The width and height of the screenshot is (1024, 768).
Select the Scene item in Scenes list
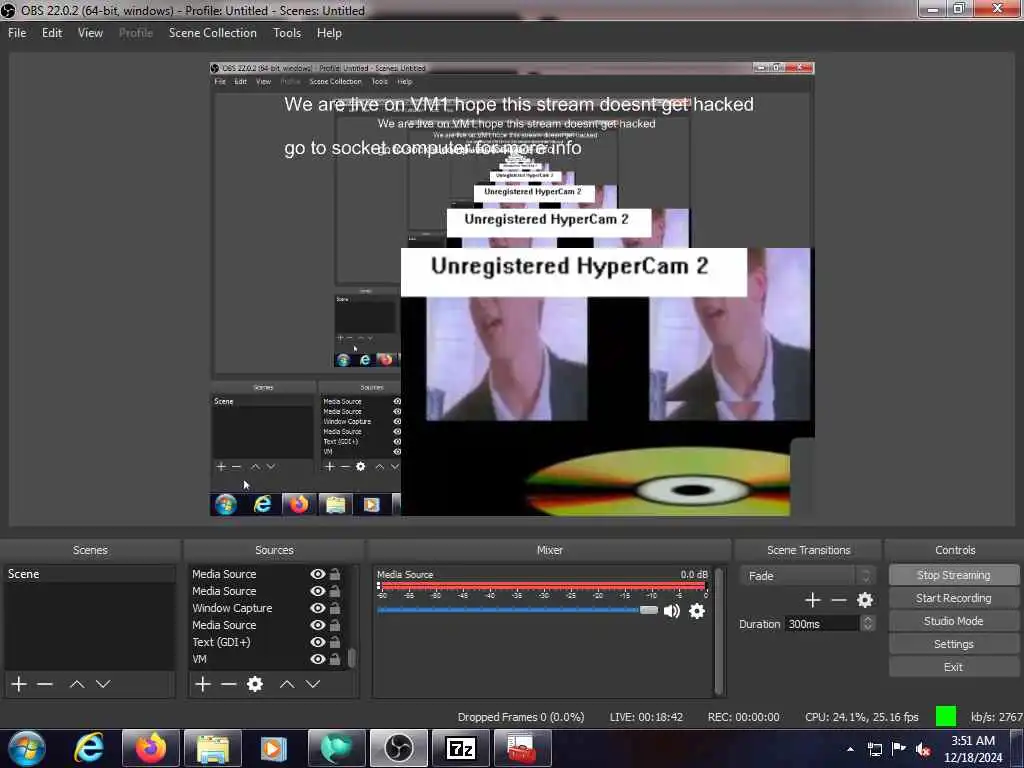tap(89, 574)
